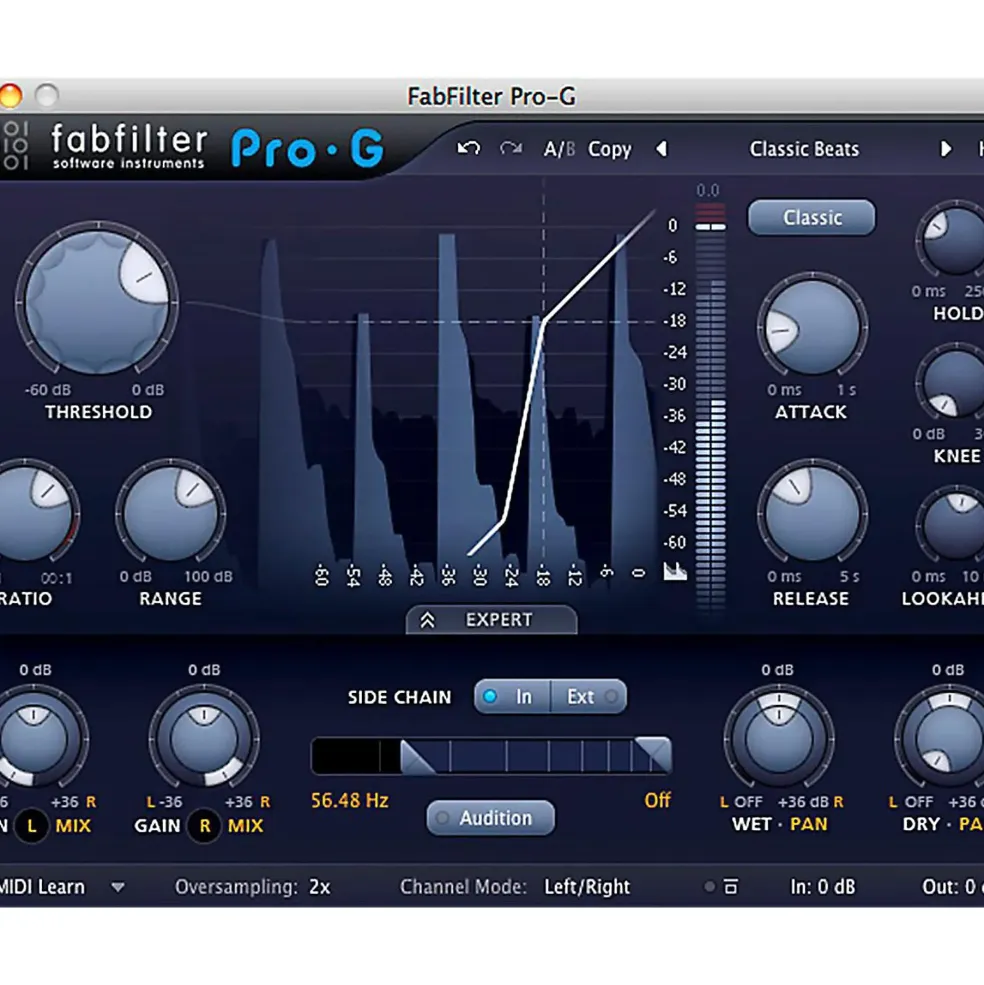Click the In: 0 dB readout
984x985 pixels.
click(822, 887)
